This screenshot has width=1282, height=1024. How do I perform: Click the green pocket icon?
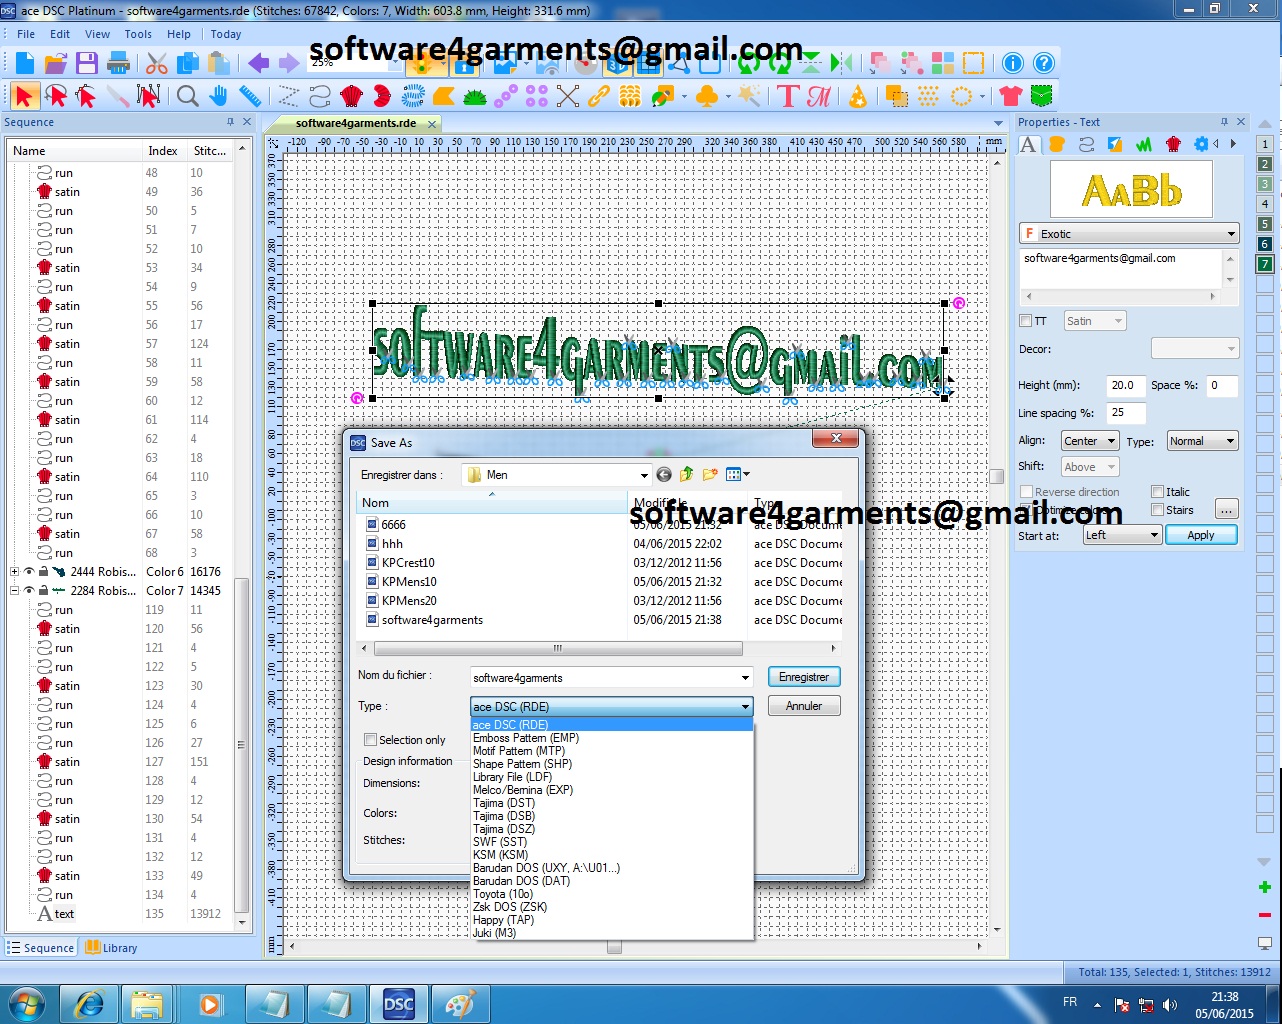(1042, 96)
